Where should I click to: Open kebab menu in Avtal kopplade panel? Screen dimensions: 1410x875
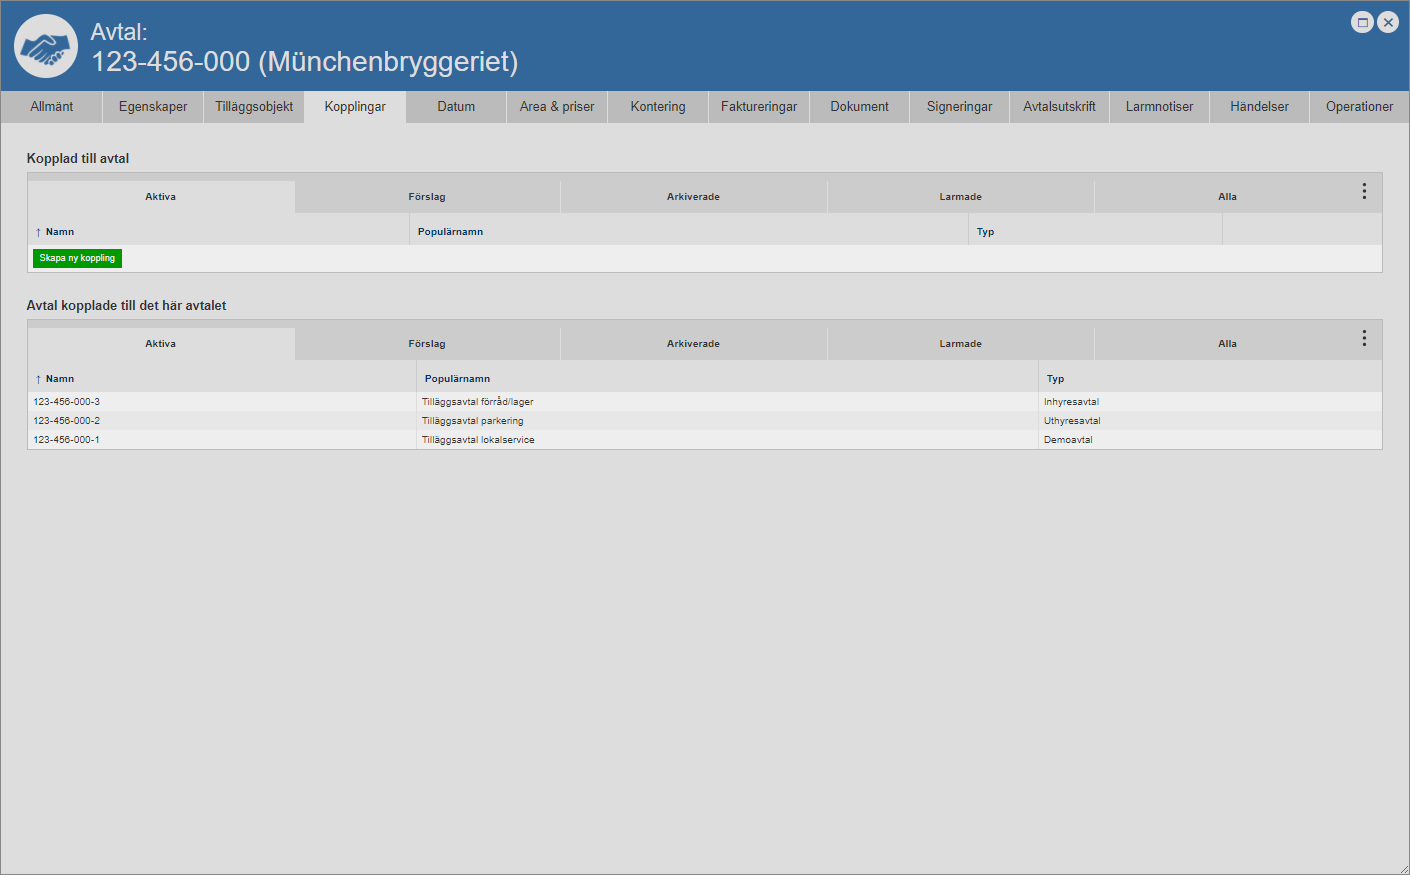tap(1364, 338)
